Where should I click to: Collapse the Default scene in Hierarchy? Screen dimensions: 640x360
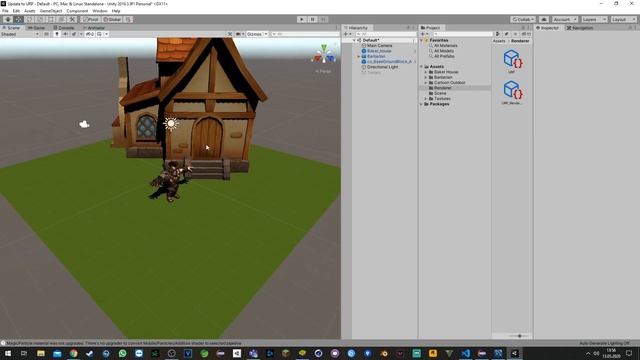(354, 40)
